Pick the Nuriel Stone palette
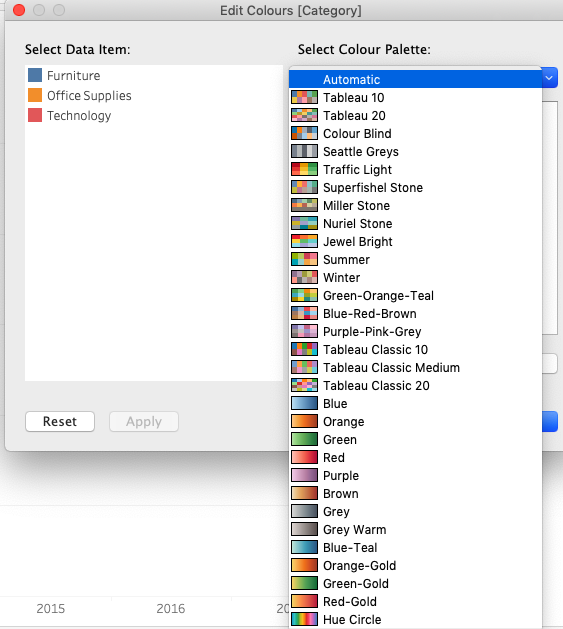The height and width of the screenshot is (629, 563). point(415,223)
